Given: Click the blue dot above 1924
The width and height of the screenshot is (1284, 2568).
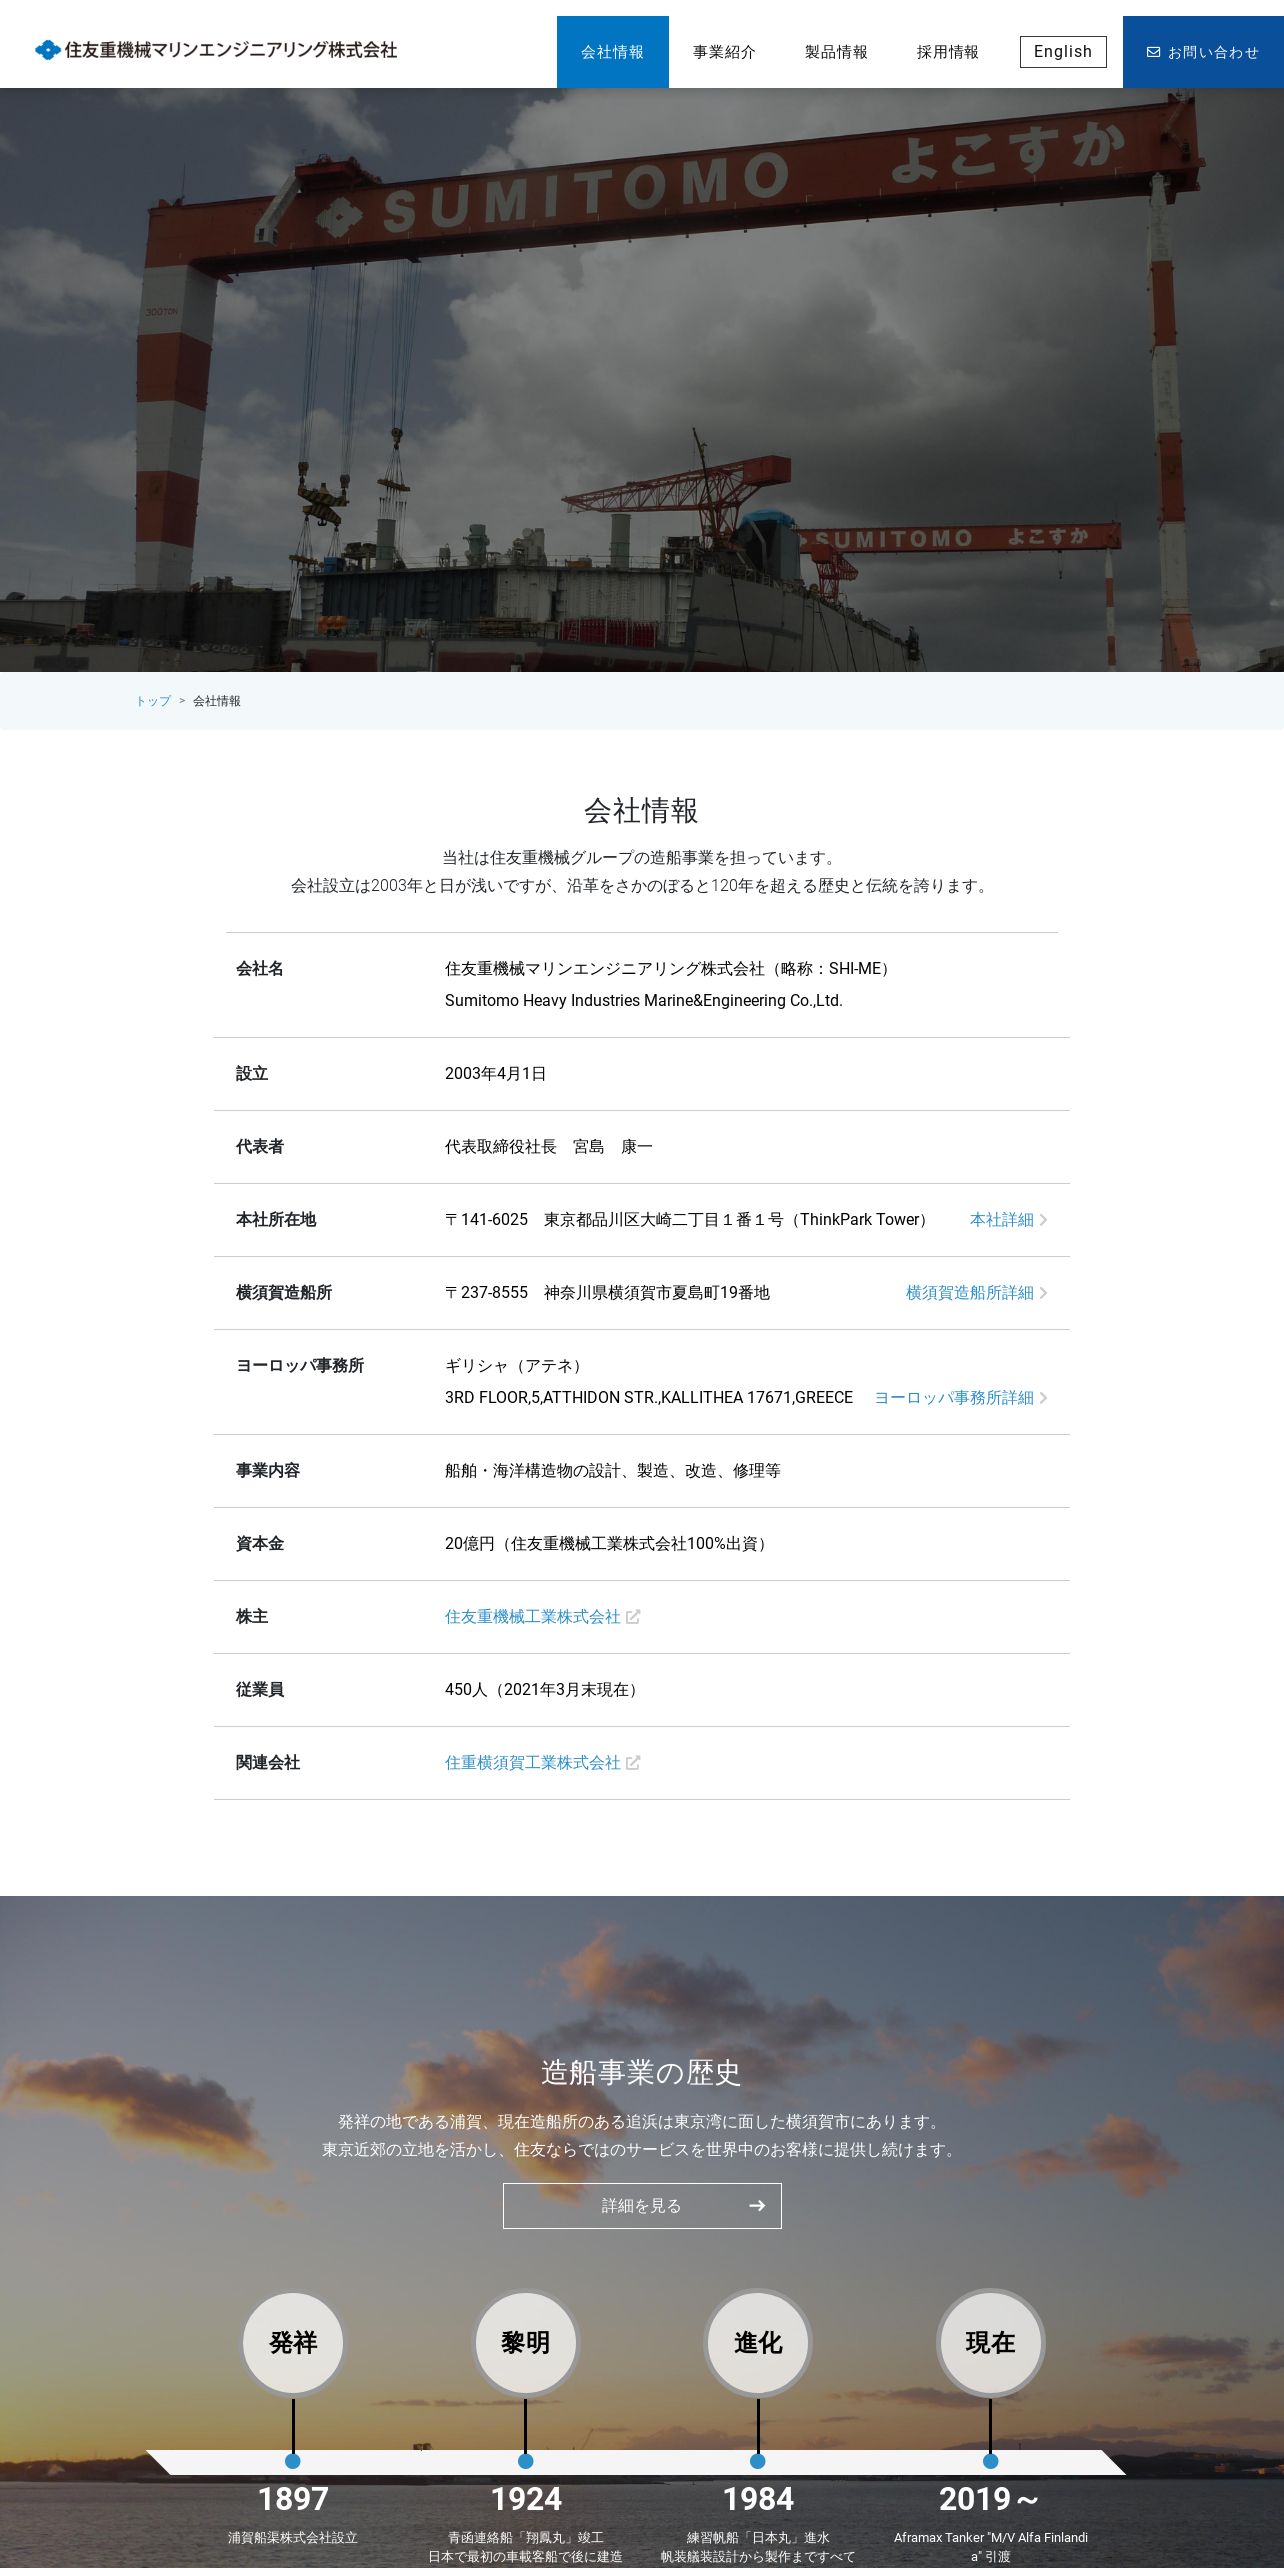Looking at the screenshot, I should tap(526, 2461).
